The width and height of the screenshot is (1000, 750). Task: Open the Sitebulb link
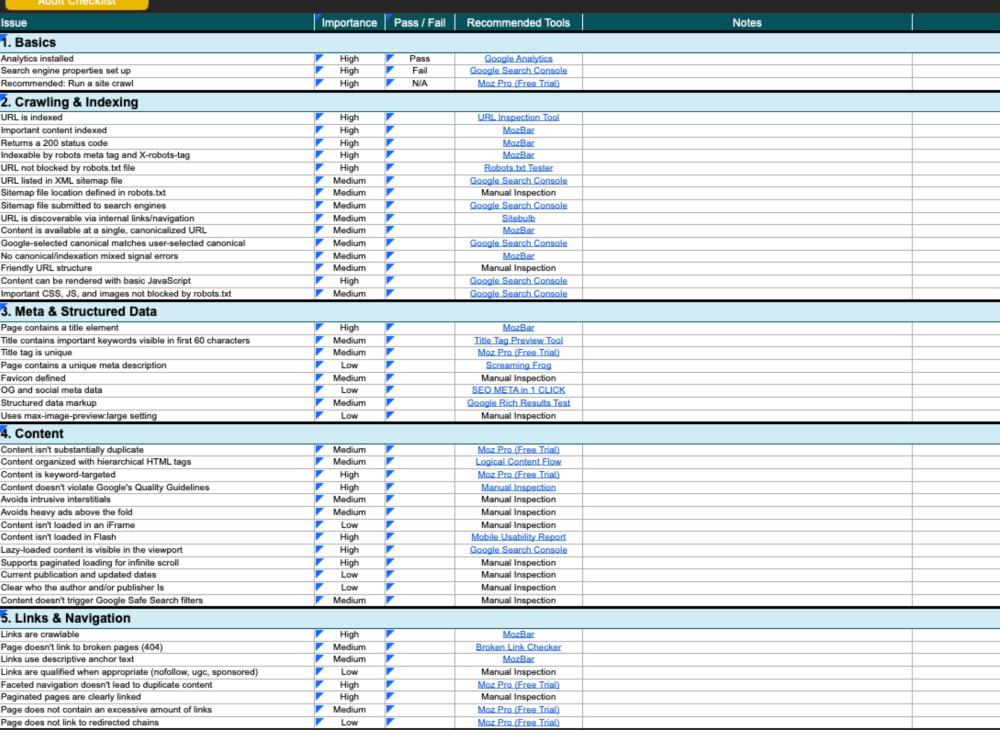point(518,218)
